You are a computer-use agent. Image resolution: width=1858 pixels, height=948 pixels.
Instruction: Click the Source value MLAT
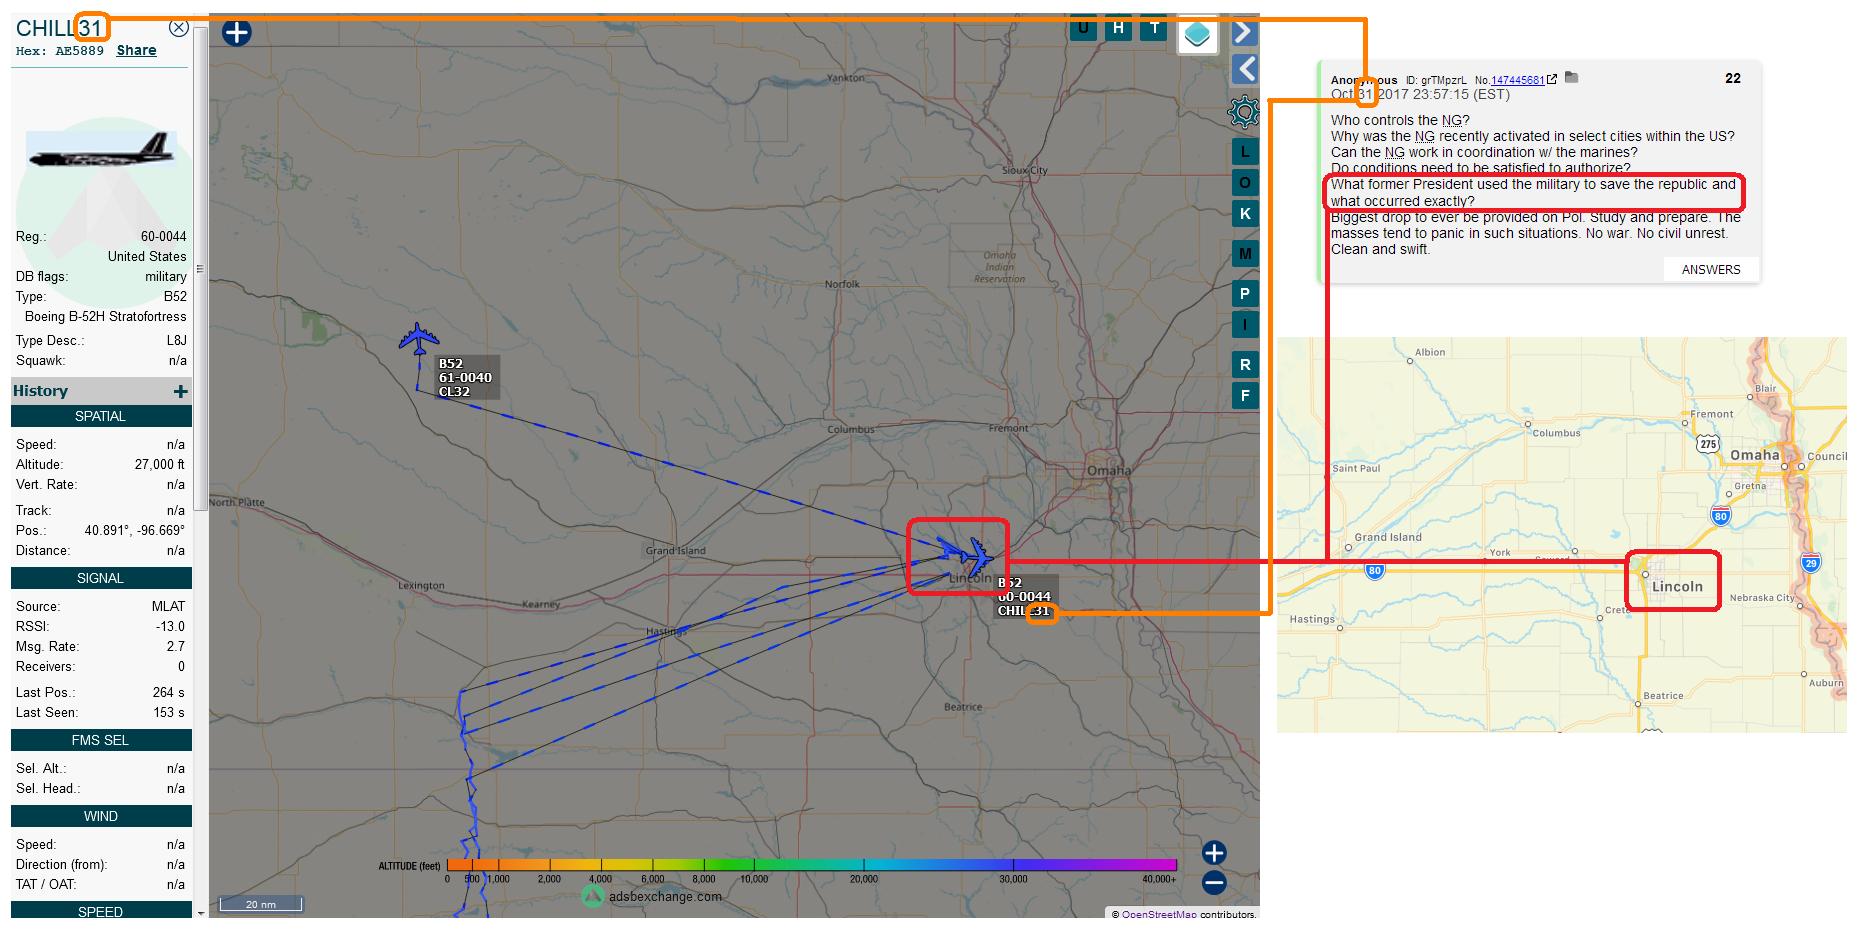click(168, 607)
